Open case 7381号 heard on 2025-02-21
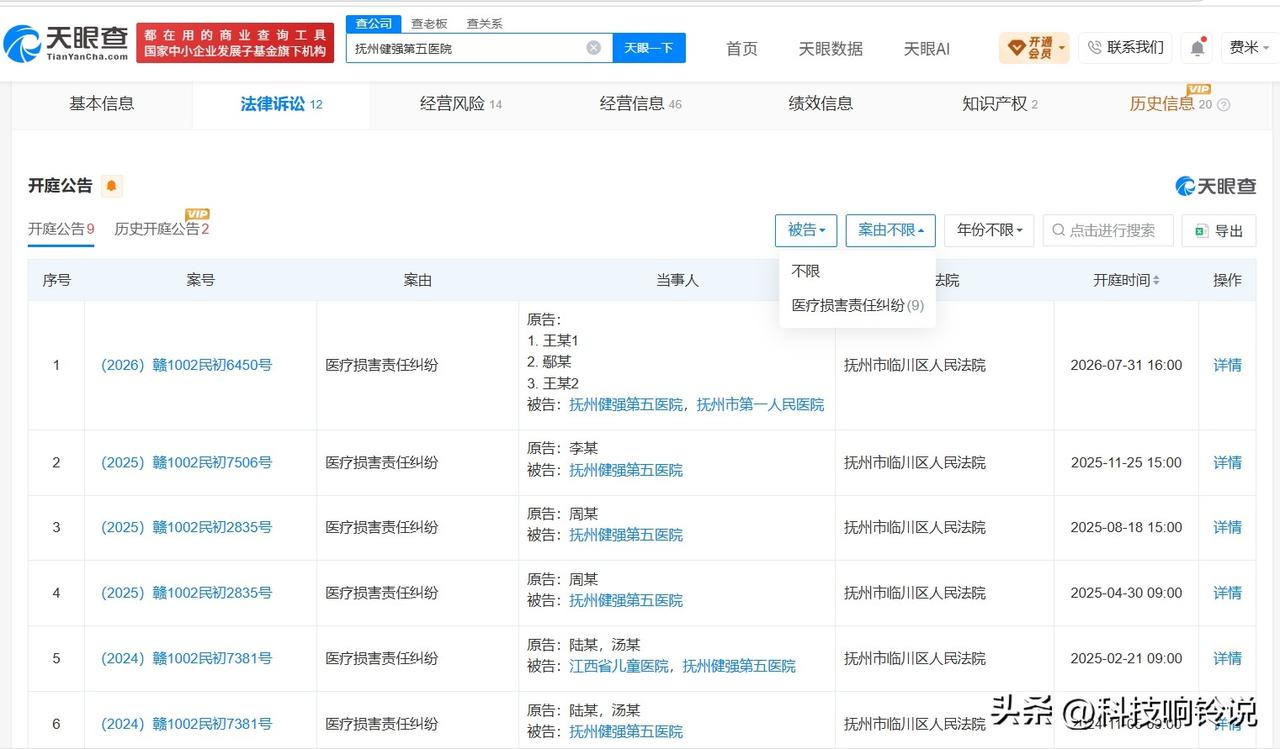The height and width of the screenshot is (749, 1280). (x=186, y=658)
